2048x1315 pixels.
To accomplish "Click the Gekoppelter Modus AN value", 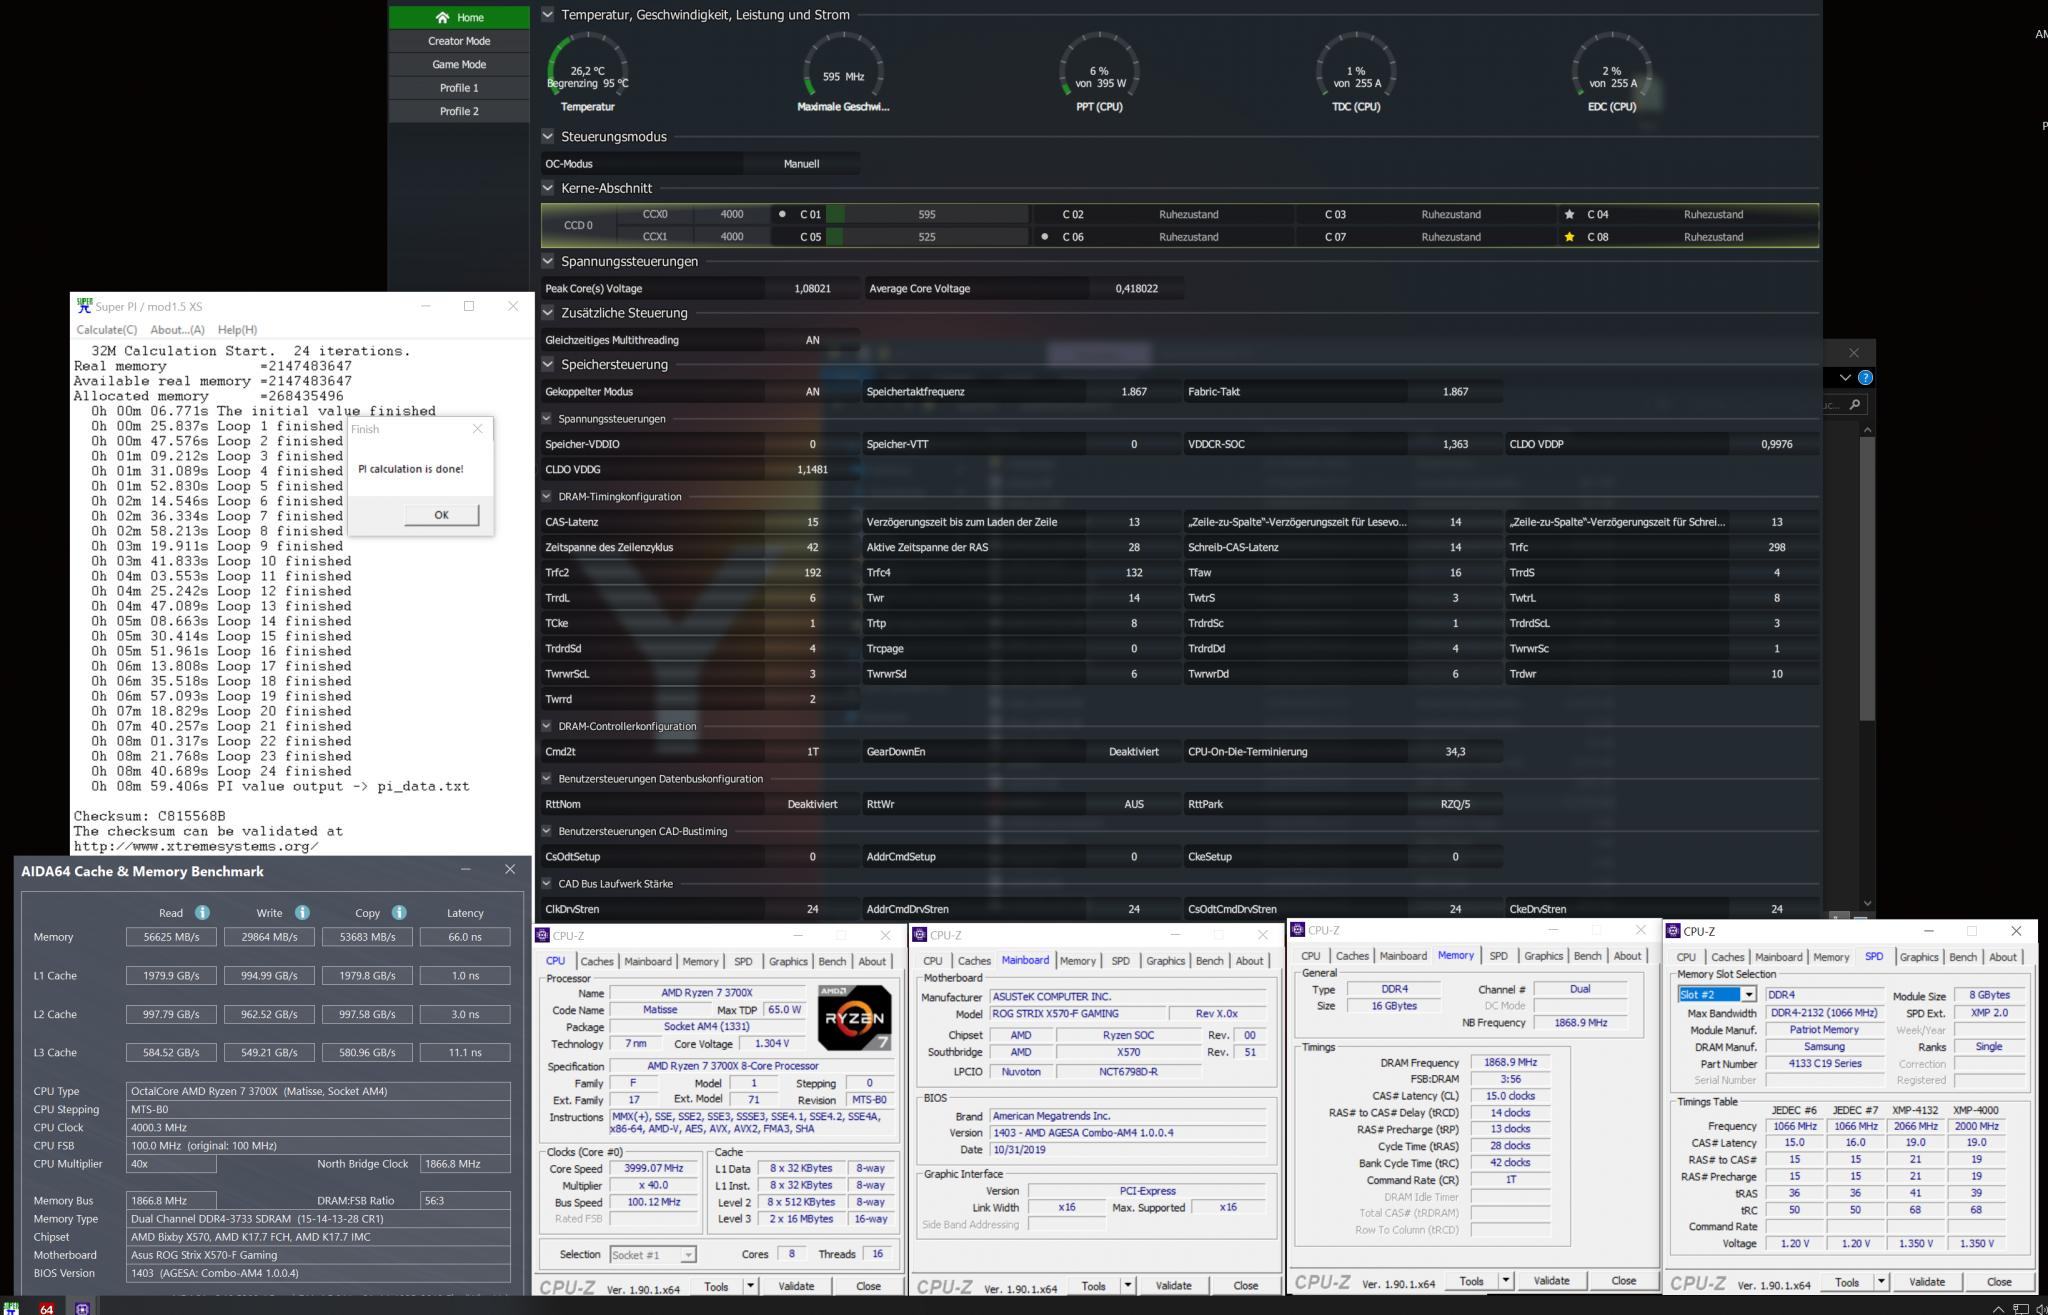I will 812,392.
